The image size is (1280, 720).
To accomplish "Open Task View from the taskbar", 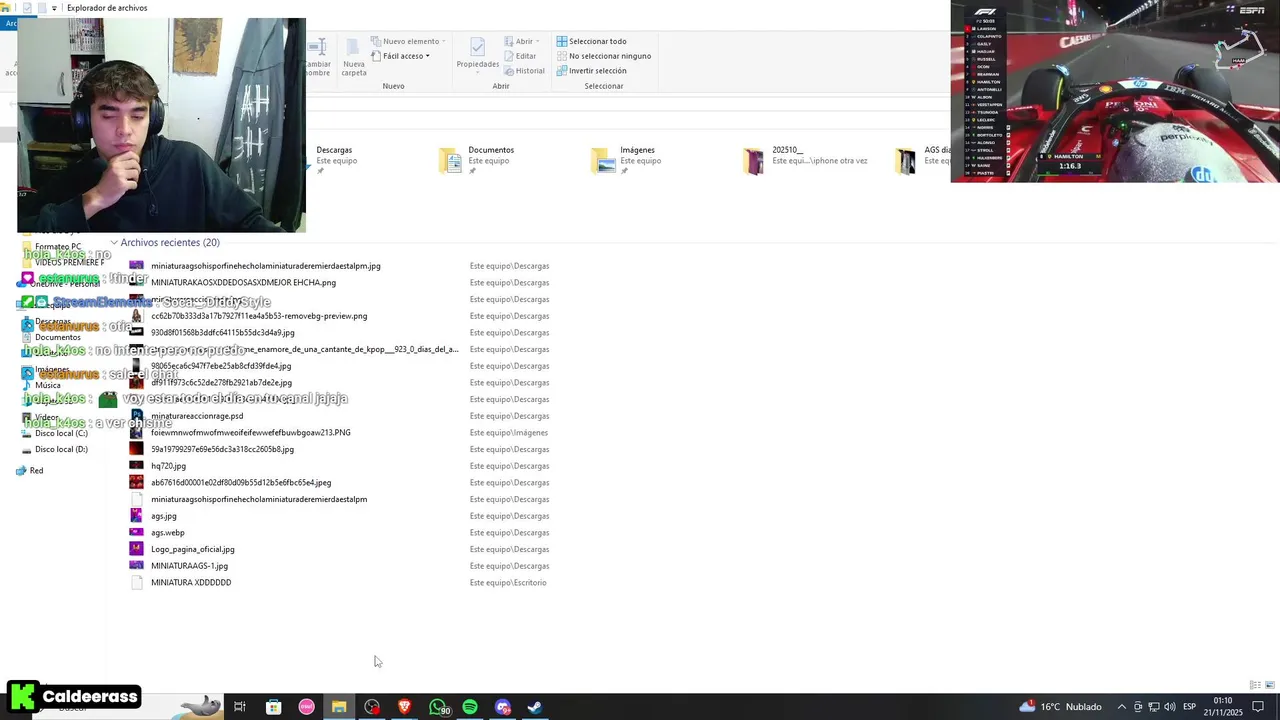I will click(x=240, y=707).
